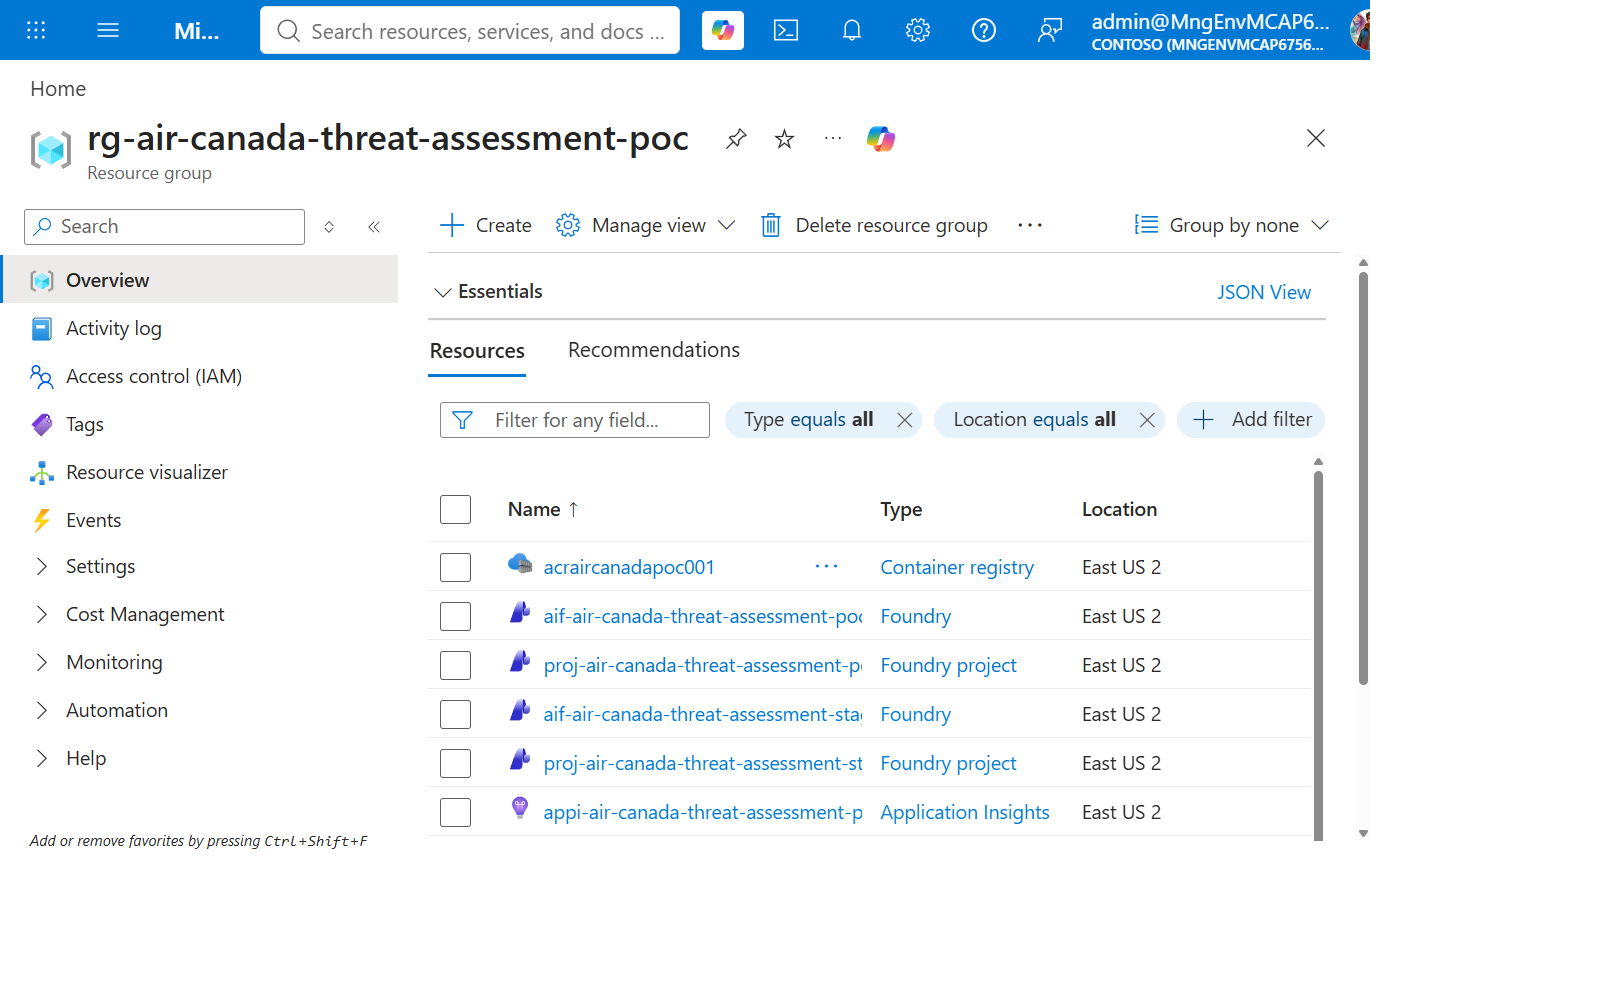1600x1000 pixels.
Task: Launch Copilot from the top bar
Action: pyautogui.click(x=722, y=30)
